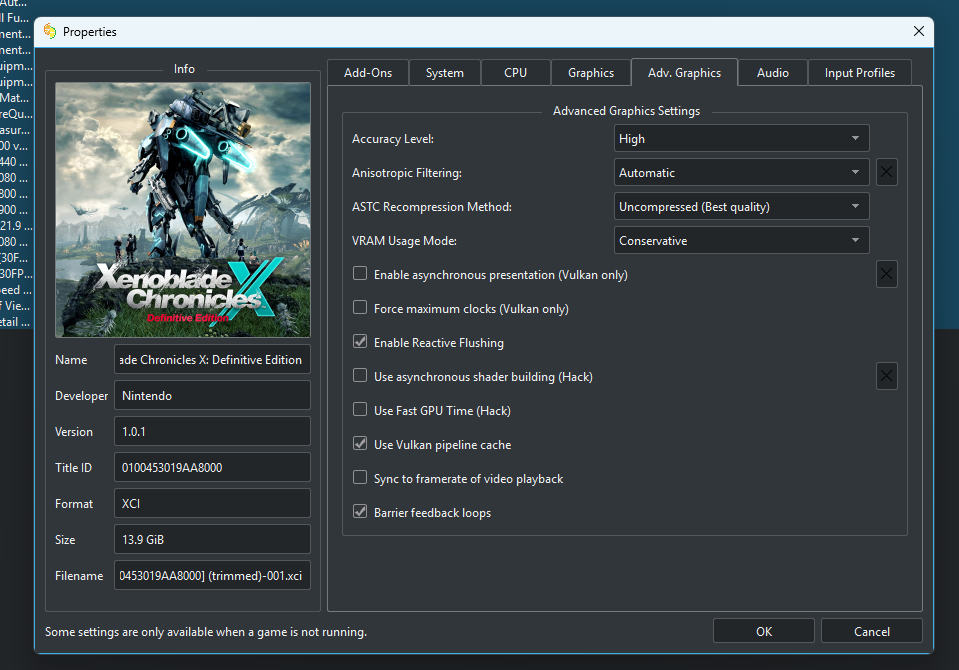The height and width of the screenshot is (670, 959).
Task: Open ASTC Recompression Method dropdown
Action: coord(741,206)
